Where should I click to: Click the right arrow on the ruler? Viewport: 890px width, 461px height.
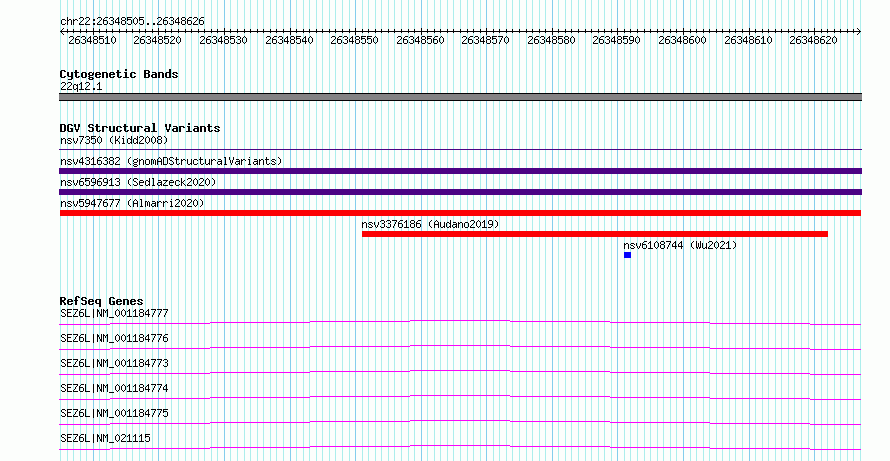tap(858, 32)
